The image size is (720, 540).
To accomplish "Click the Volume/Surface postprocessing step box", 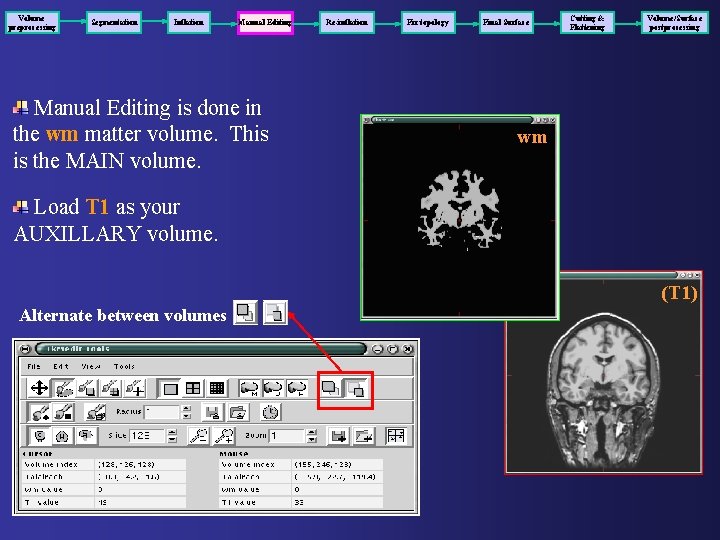I will [675, 22].
